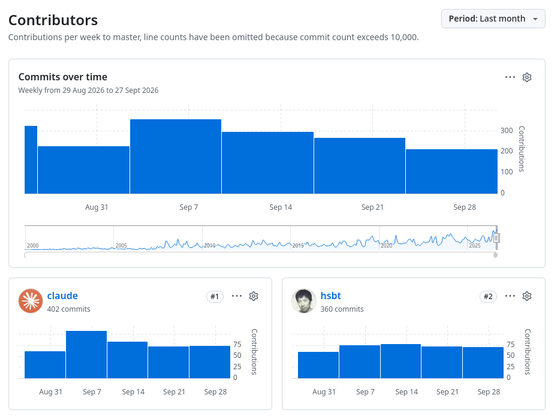Screen dimensions: 554x416
Task: Click claude's tallest Sep 7 commit bar
Action: pos(86,355)
